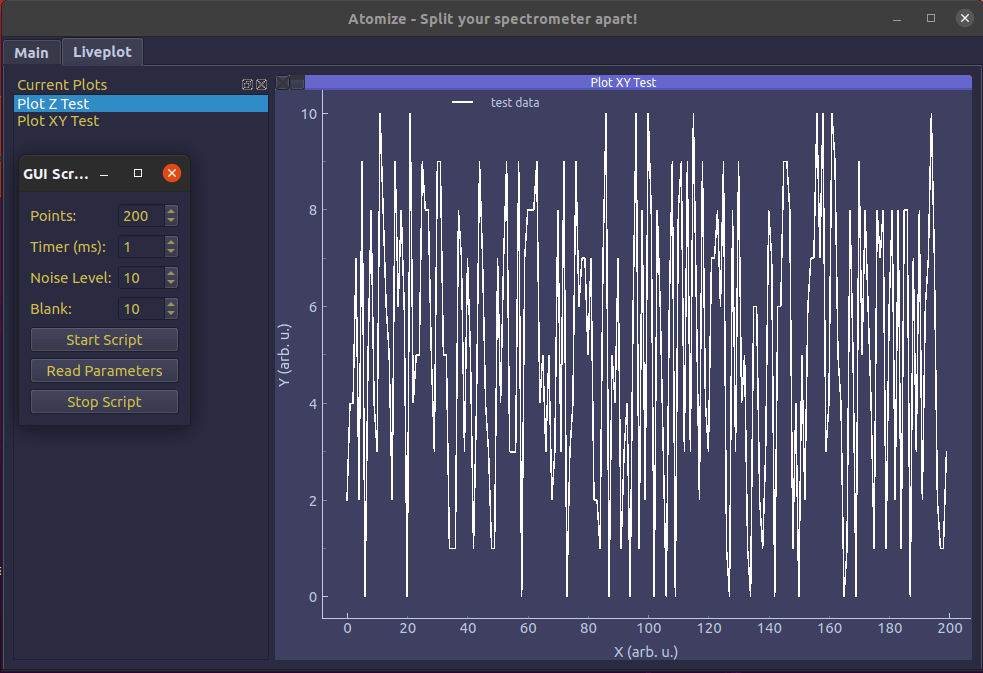Click the Read Parameters button
This screenshot has width=983, height=673.
[x=104, y=370]
